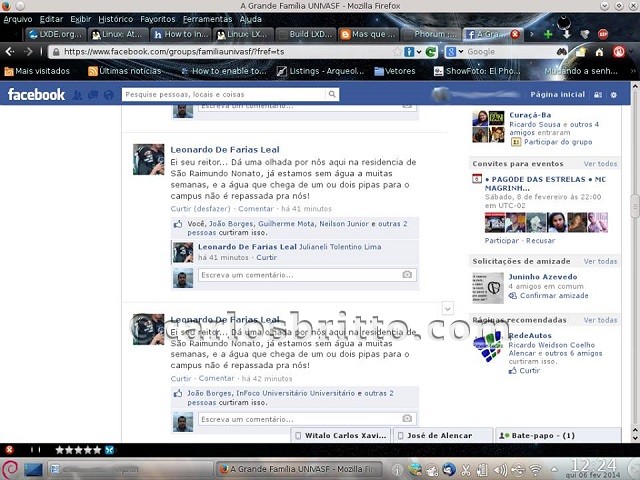Click Página inicial link in header

coord(557,94)
